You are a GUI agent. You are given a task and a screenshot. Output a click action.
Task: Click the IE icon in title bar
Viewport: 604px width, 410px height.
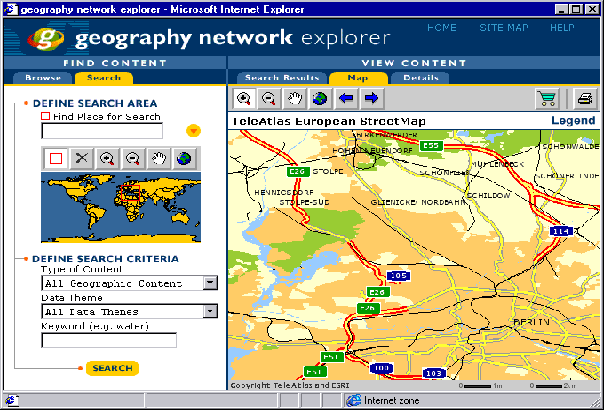coord(10,9)
